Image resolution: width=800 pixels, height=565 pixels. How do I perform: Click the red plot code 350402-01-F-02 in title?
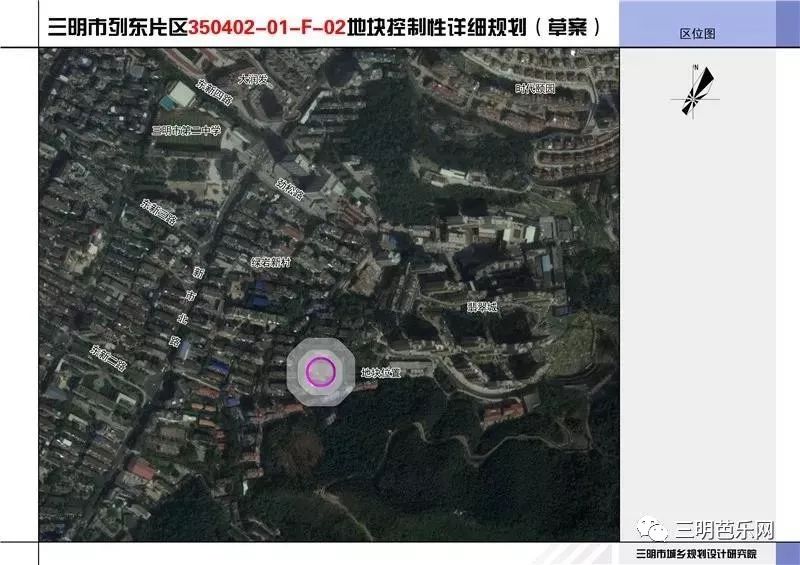click(267, 27)
